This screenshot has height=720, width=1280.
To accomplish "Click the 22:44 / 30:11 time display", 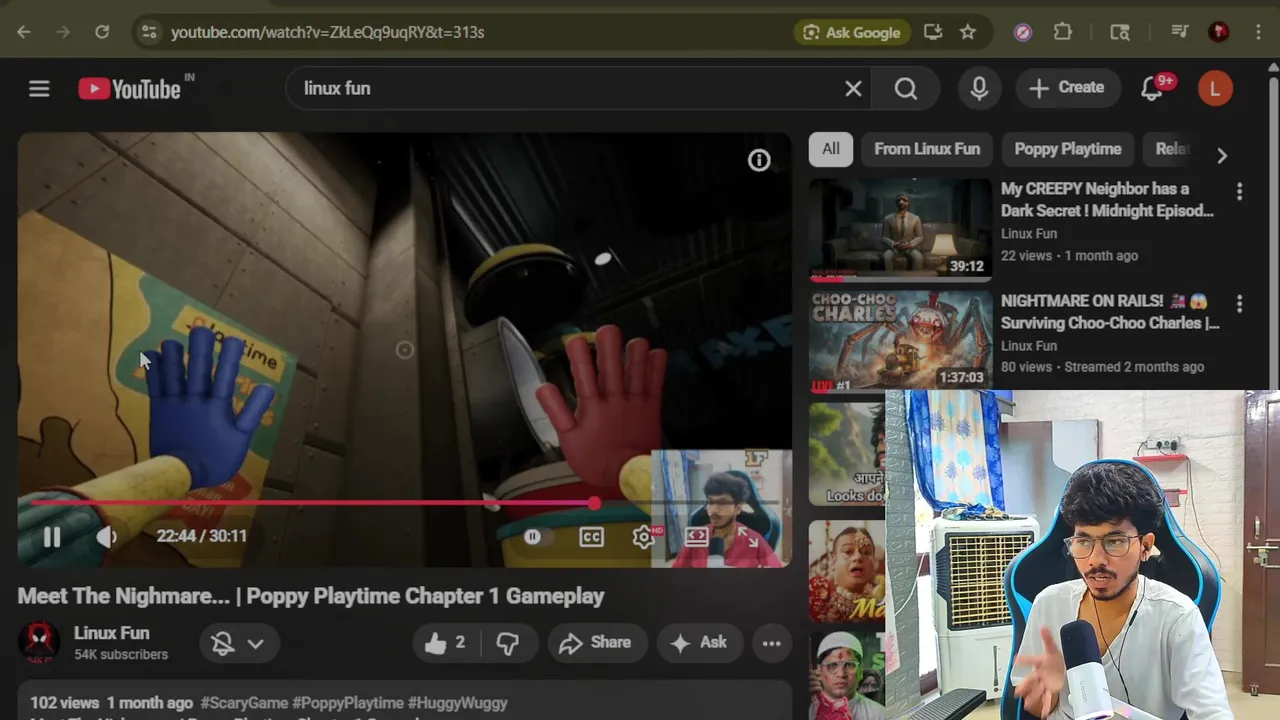I will click(x=201, y=536).
